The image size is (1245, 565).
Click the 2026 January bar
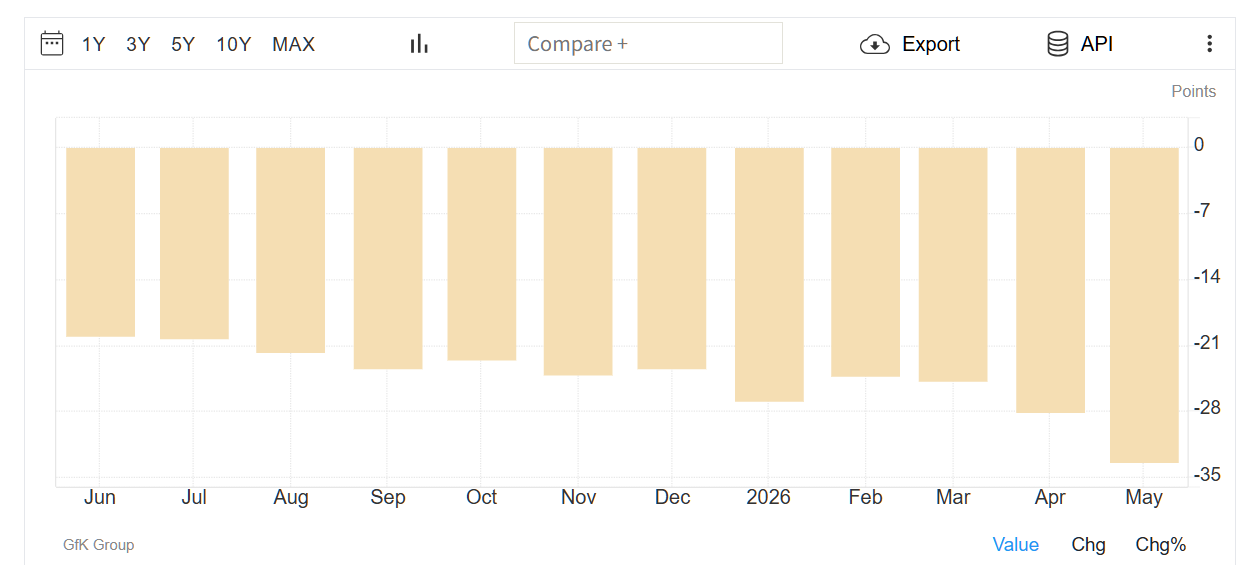[769, 274]
